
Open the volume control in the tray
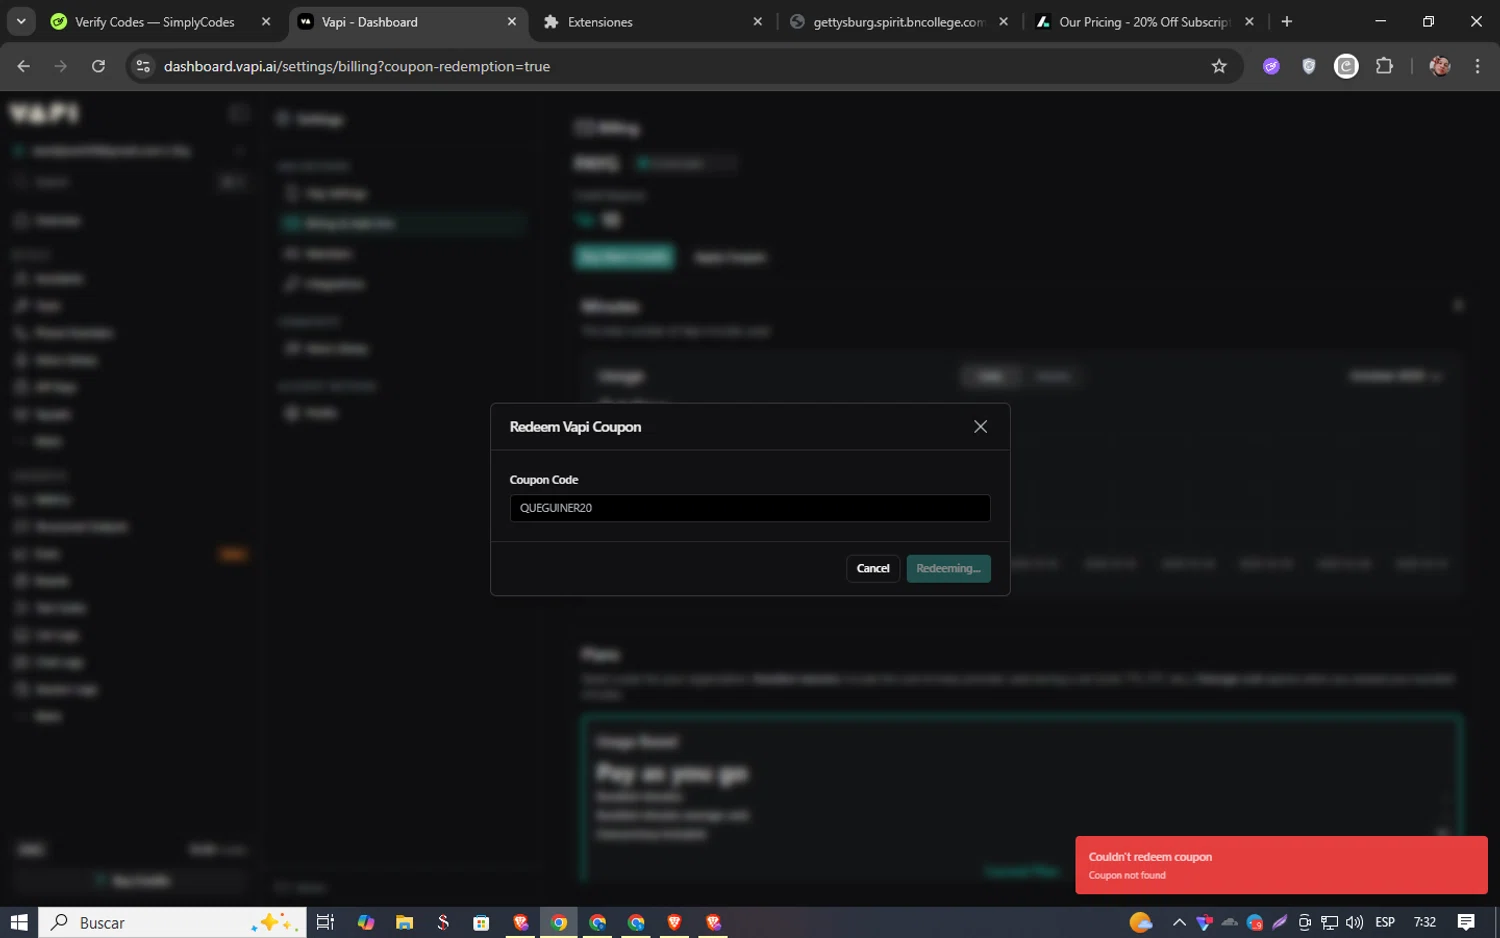coord(1355,922)
